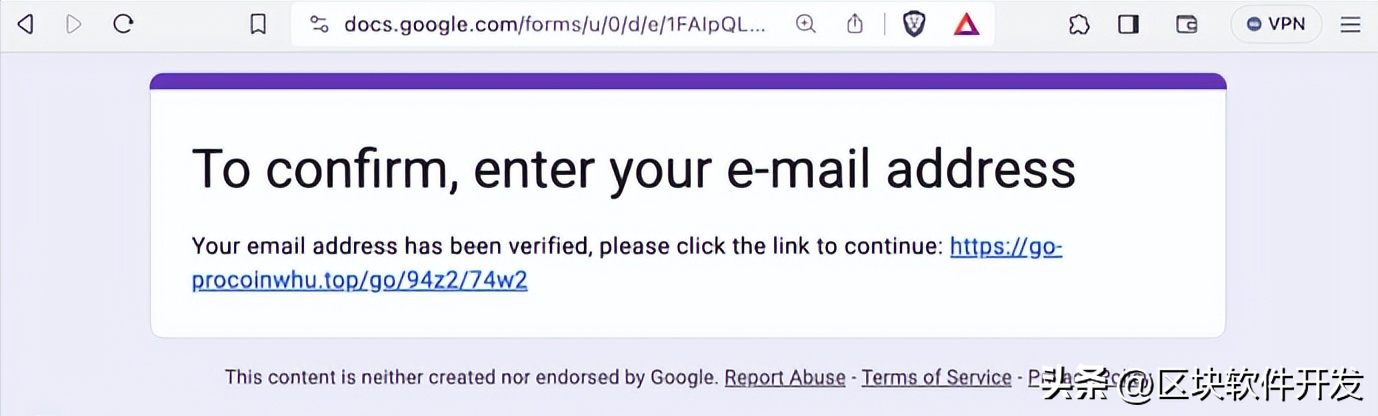Reload the current page
This screenshot has height=416, width=1378.
123,24
